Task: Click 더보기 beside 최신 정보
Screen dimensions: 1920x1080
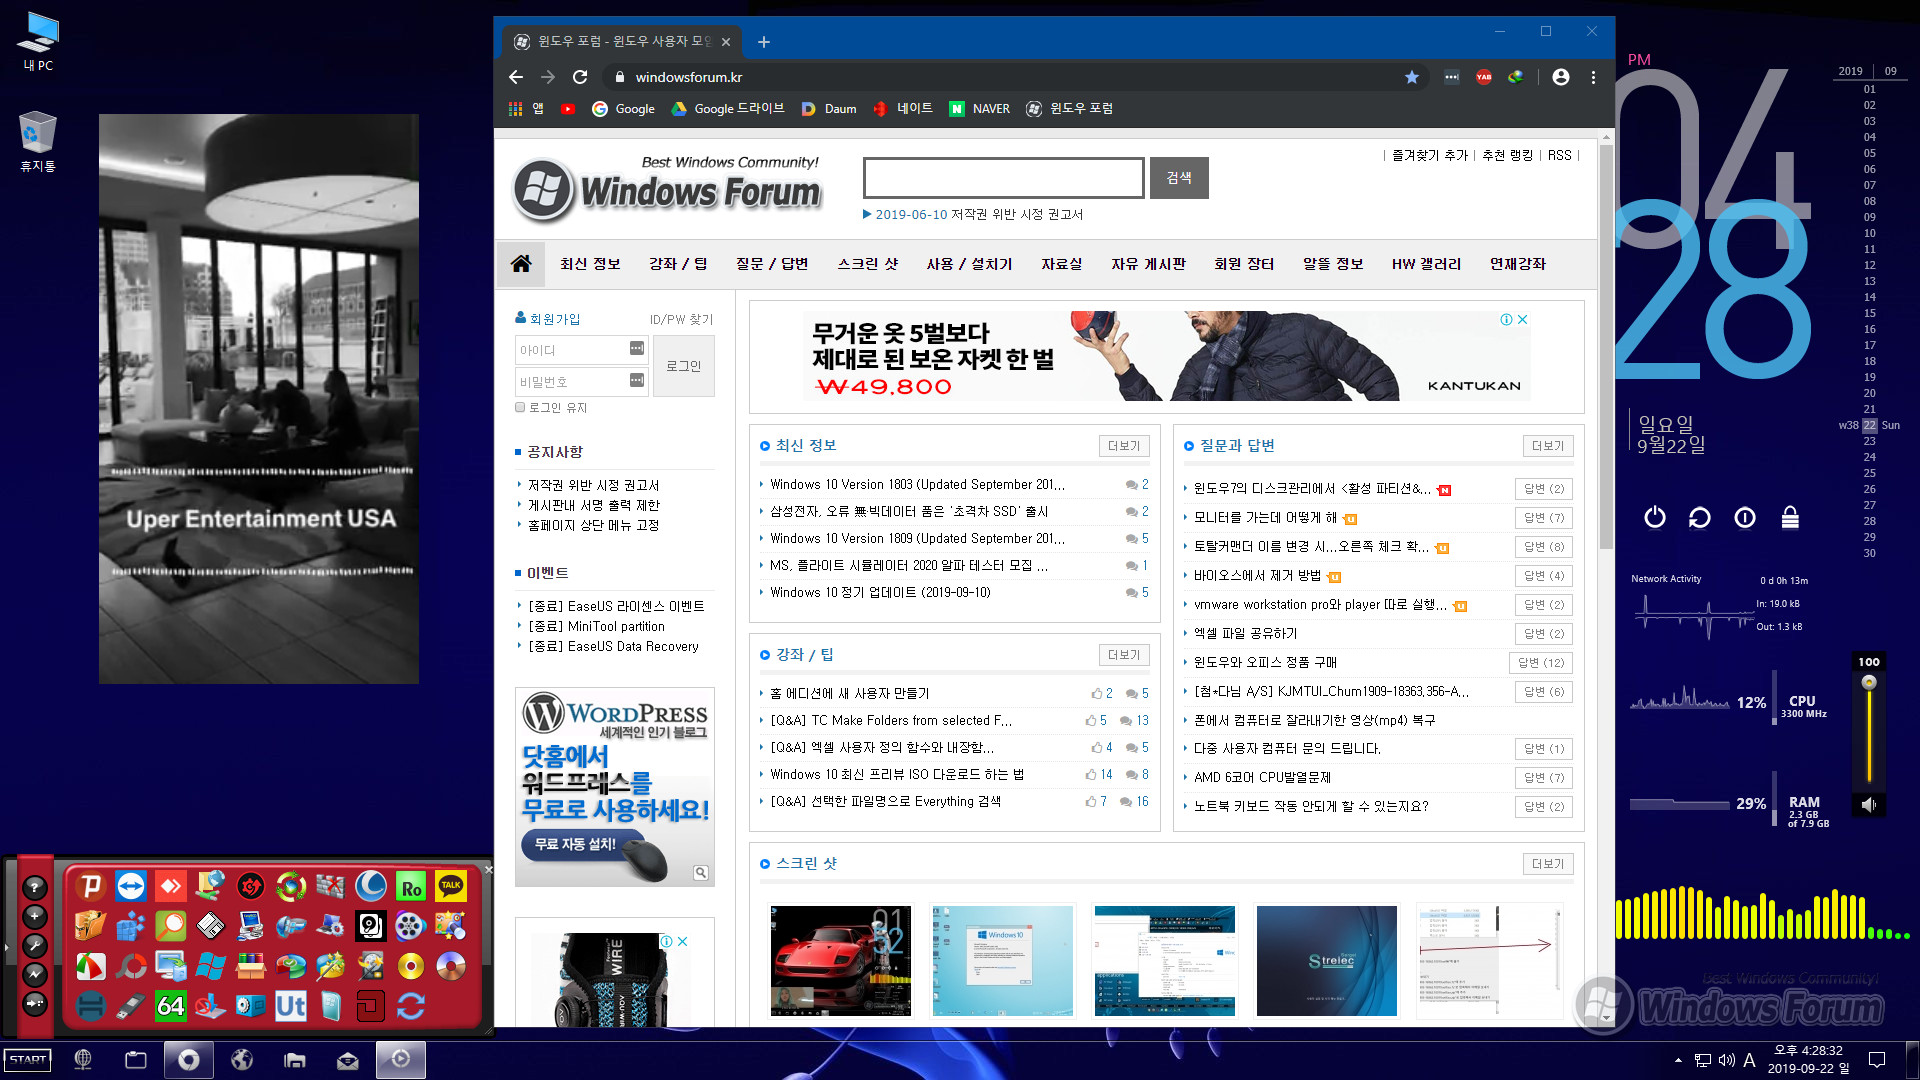Action: coord(1124,446)
